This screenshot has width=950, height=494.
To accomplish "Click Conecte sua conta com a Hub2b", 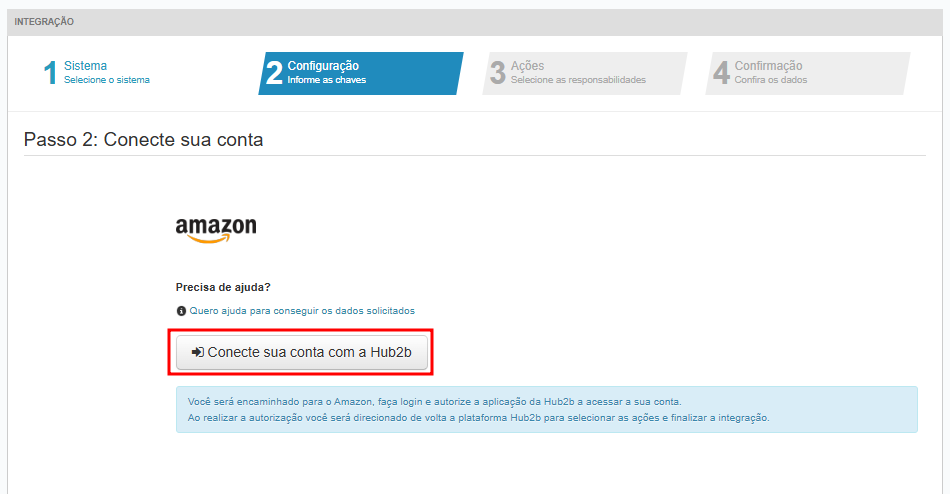I will coord(302,352).
